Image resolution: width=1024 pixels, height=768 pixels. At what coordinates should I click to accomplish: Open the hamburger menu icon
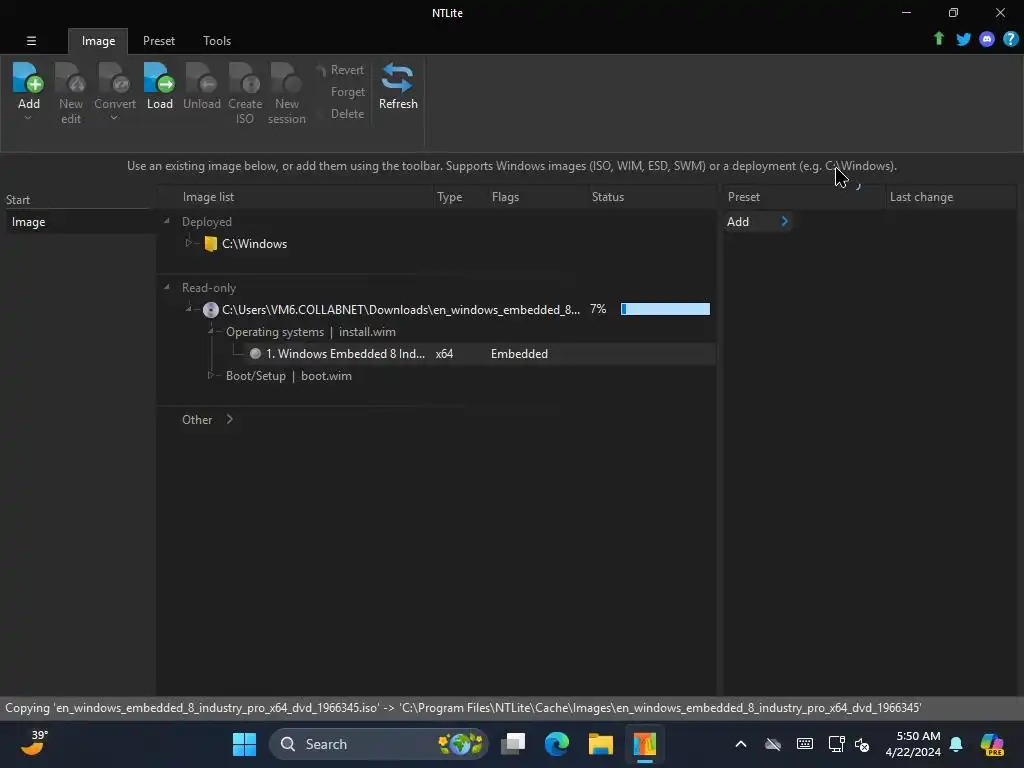(31, 40)
